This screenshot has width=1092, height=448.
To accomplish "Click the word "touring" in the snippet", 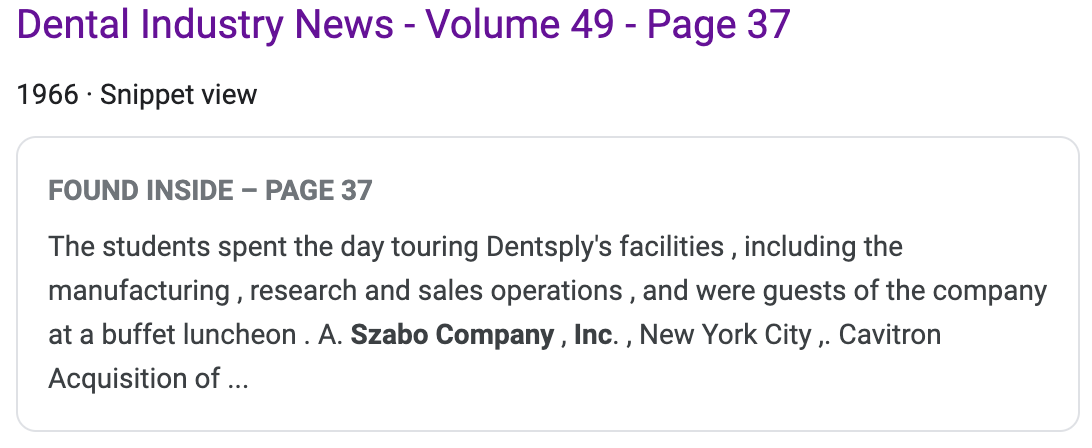I will [438, 246].
